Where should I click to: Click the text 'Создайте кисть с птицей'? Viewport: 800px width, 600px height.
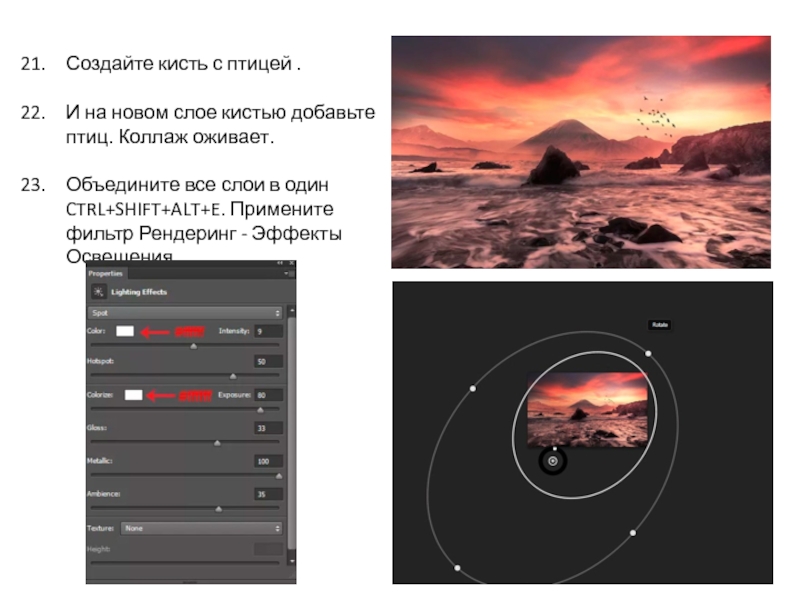179,63
